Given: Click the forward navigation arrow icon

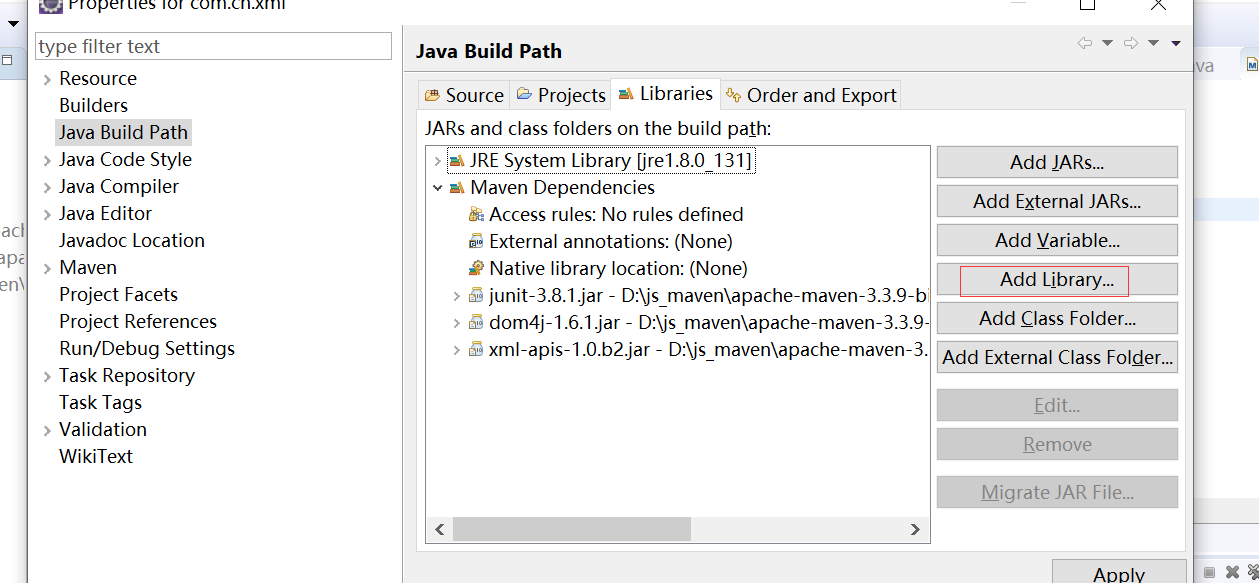Looking at the screenshot, I should (x=1131, y=43).
